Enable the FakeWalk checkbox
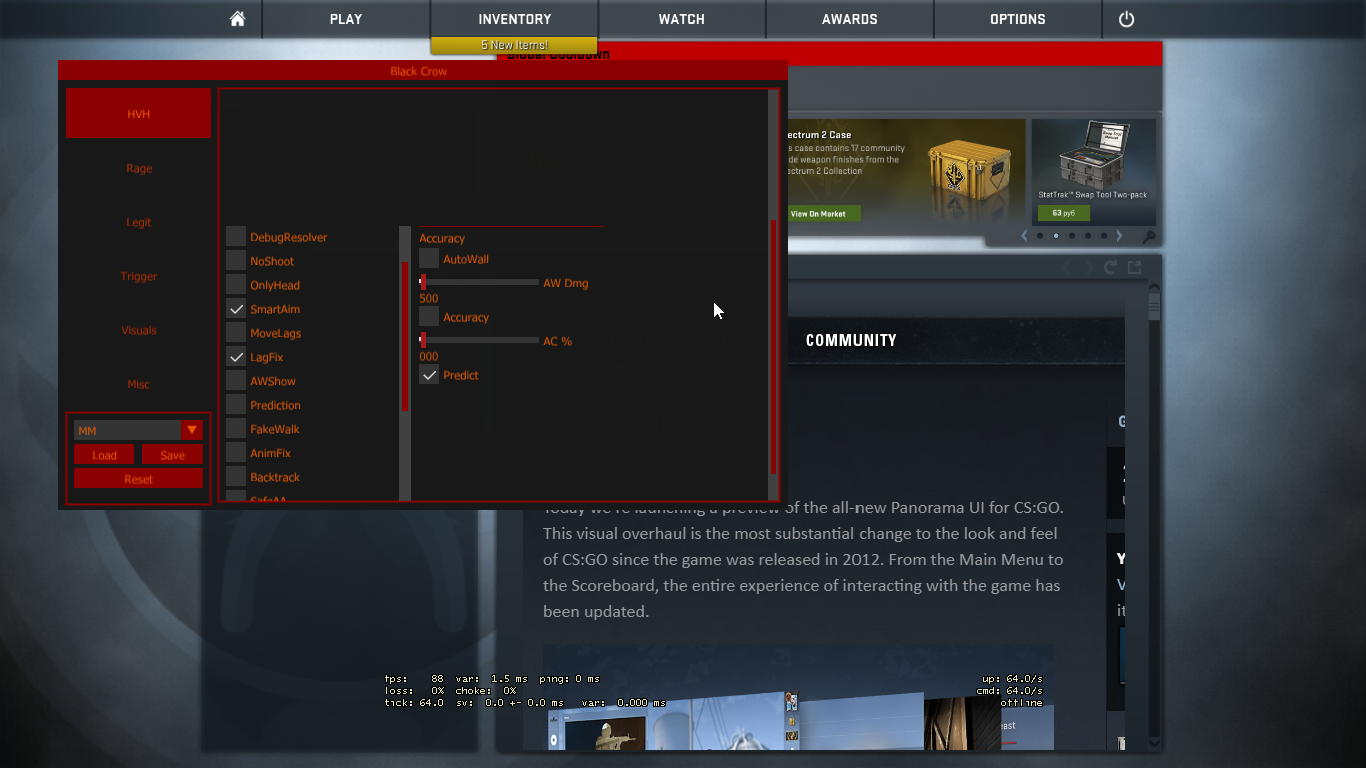The width and height of the screenshot is (1366, 768). 236,429
